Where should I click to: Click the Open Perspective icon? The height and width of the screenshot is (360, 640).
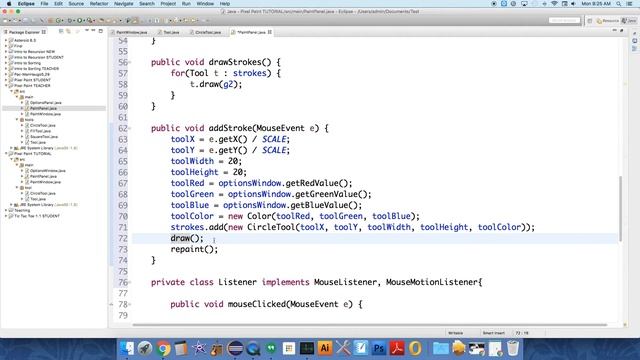click(x=590, y=21)
